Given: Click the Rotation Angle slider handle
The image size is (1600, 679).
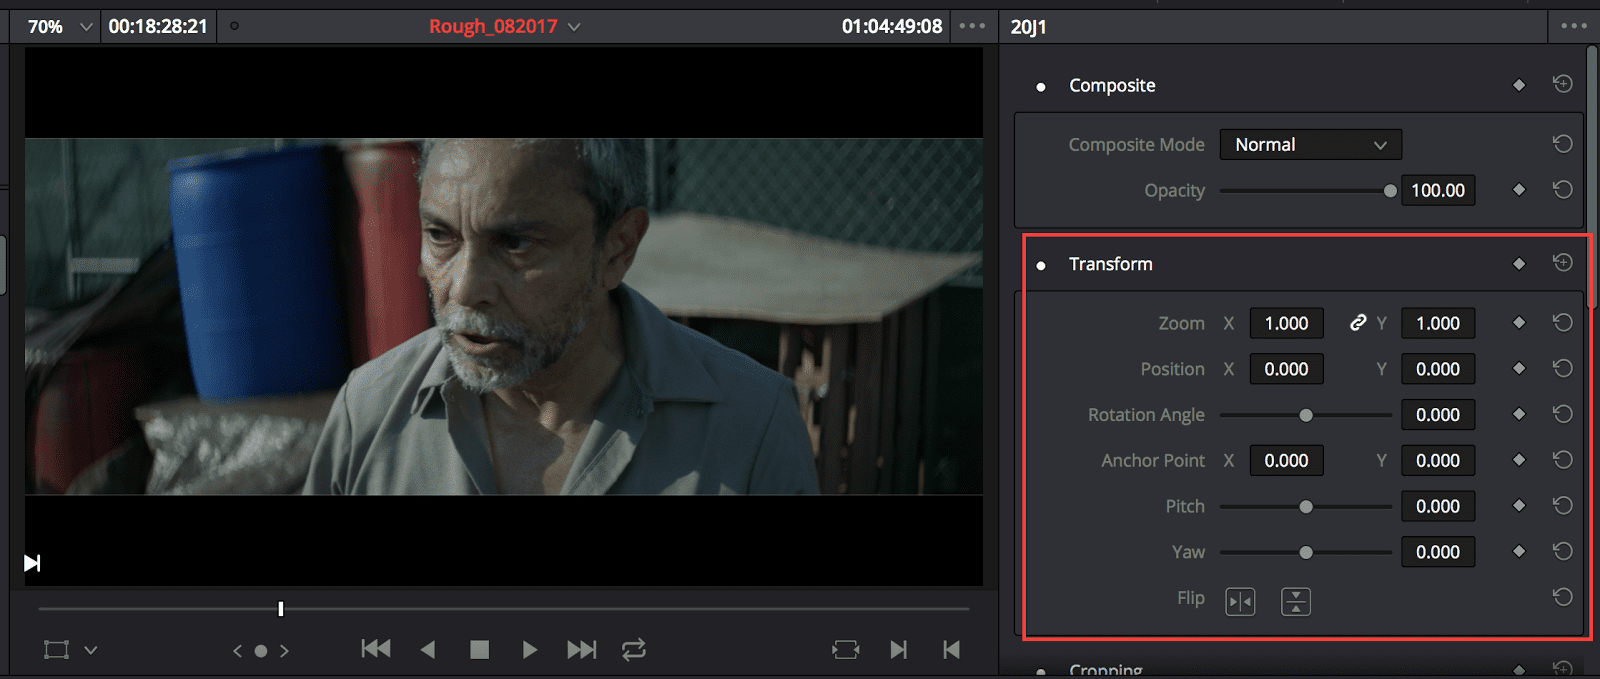Looking at the screenshot, I should pos(1306,415).
